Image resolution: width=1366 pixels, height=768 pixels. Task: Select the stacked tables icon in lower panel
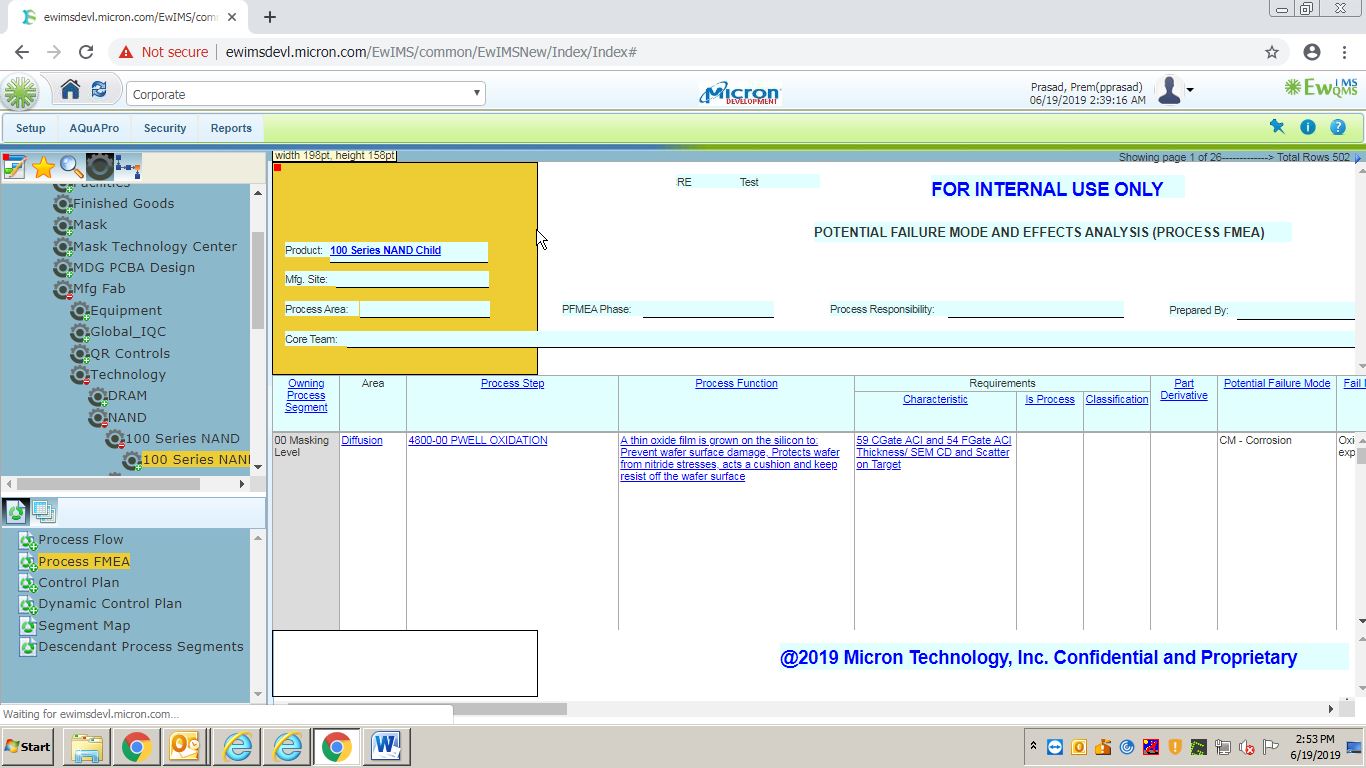pyautogui.click(x=44, y=512)
